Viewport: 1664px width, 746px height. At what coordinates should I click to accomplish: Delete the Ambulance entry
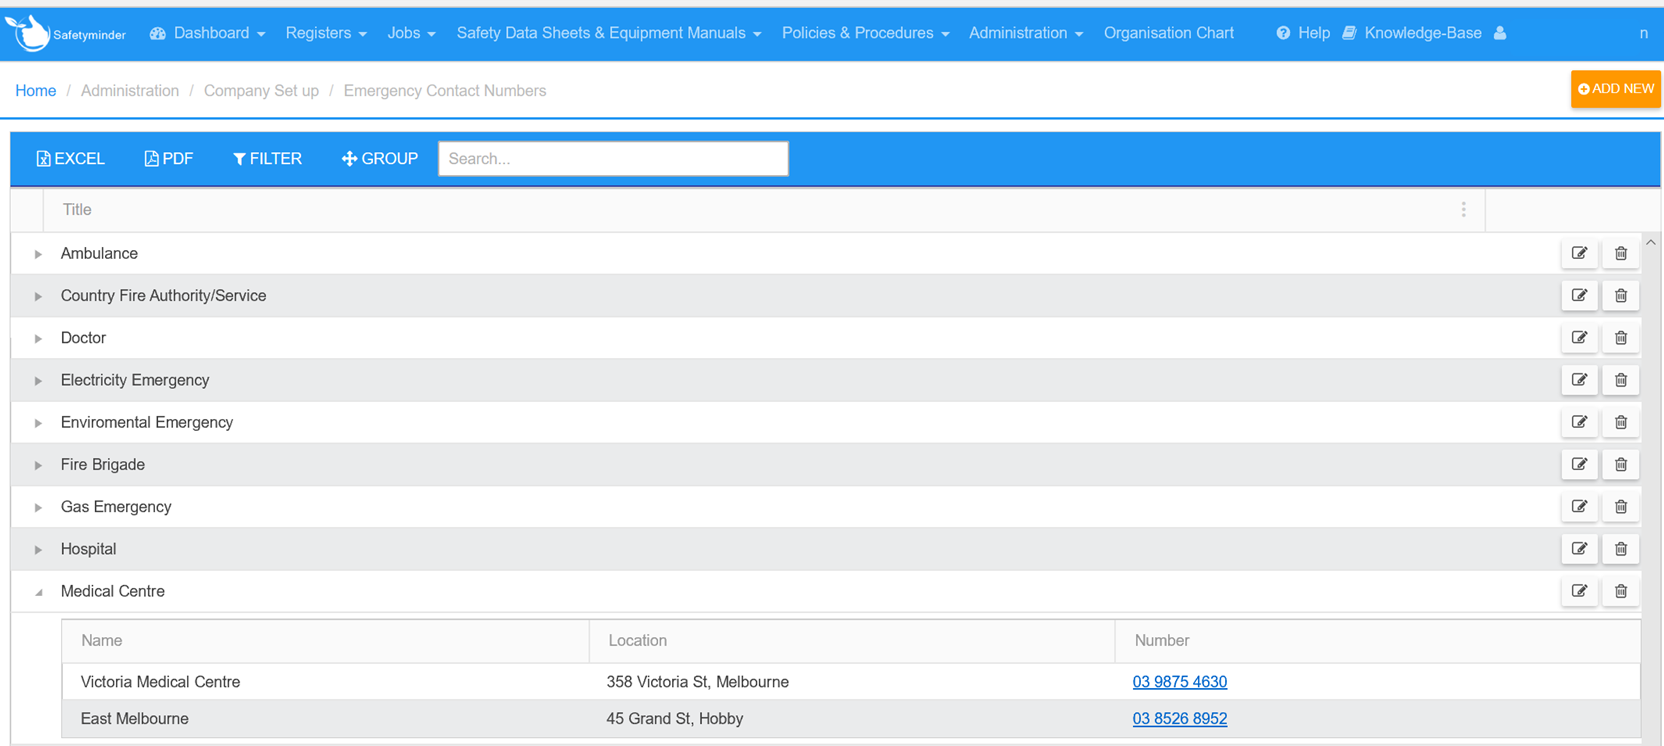[x=1621, y=254]
